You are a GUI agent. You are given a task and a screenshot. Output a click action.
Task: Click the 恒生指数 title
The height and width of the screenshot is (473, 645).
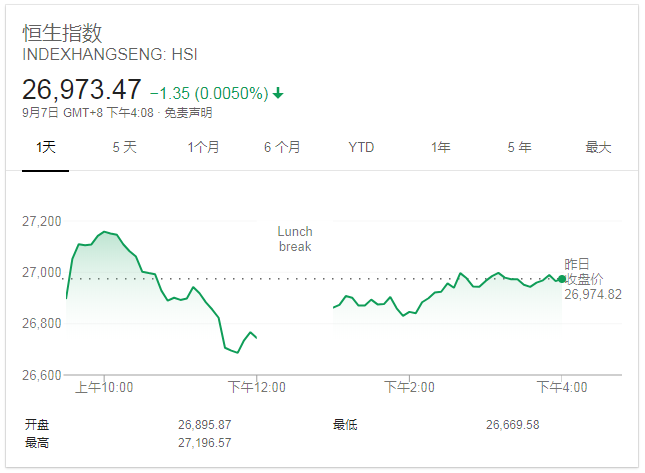coord(62,33)
